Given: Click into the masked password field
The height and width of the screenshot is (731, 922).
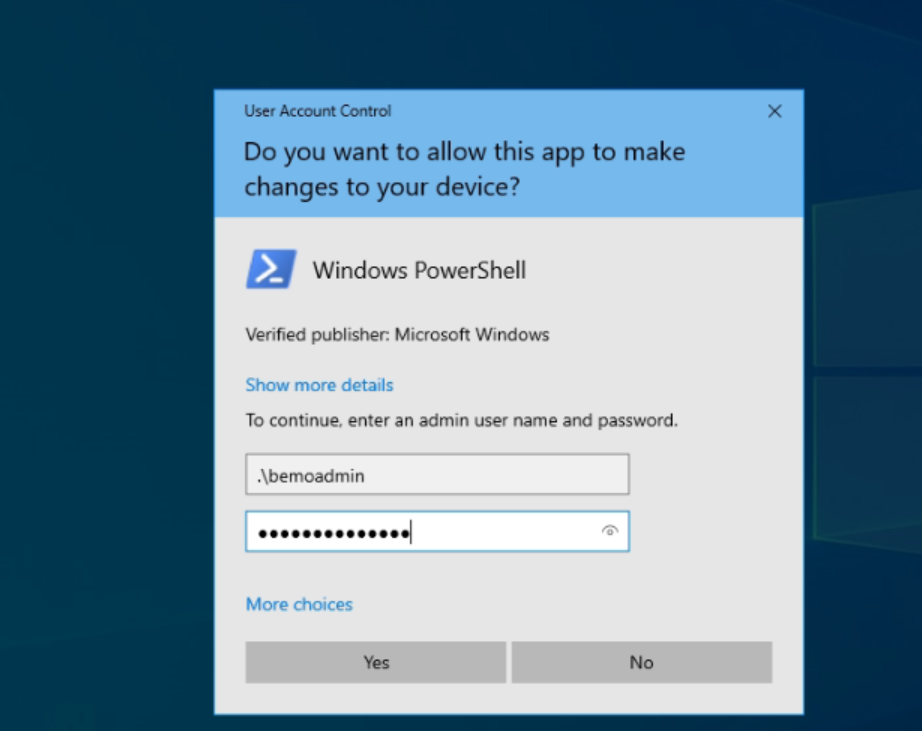Looking at the screenshot, I should [x=437, y=532].
